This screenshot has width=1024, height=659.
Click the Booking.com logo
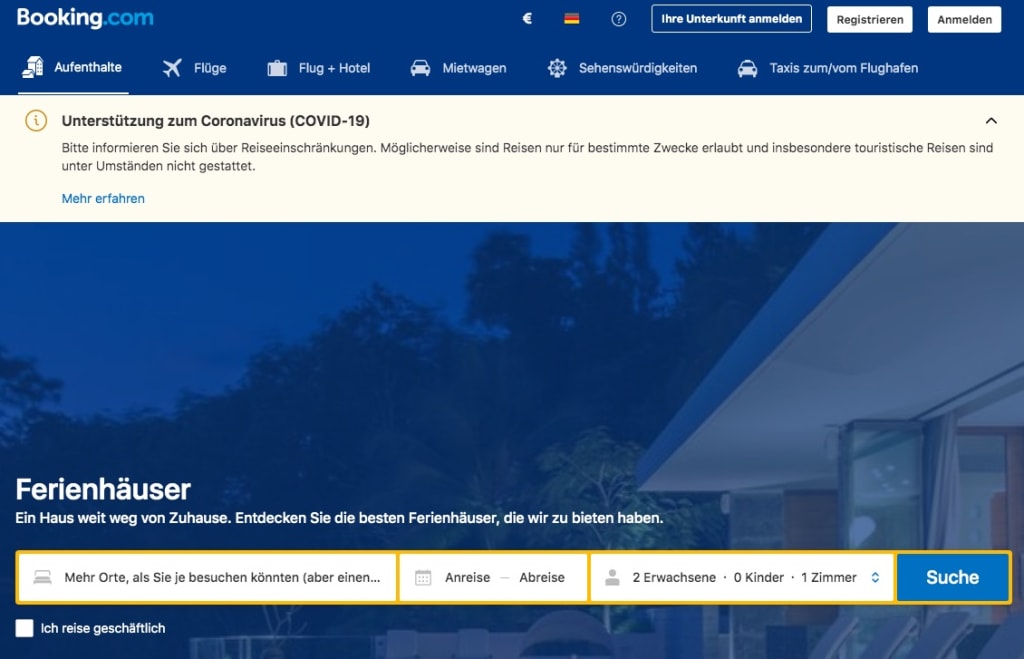pos(85,18)
